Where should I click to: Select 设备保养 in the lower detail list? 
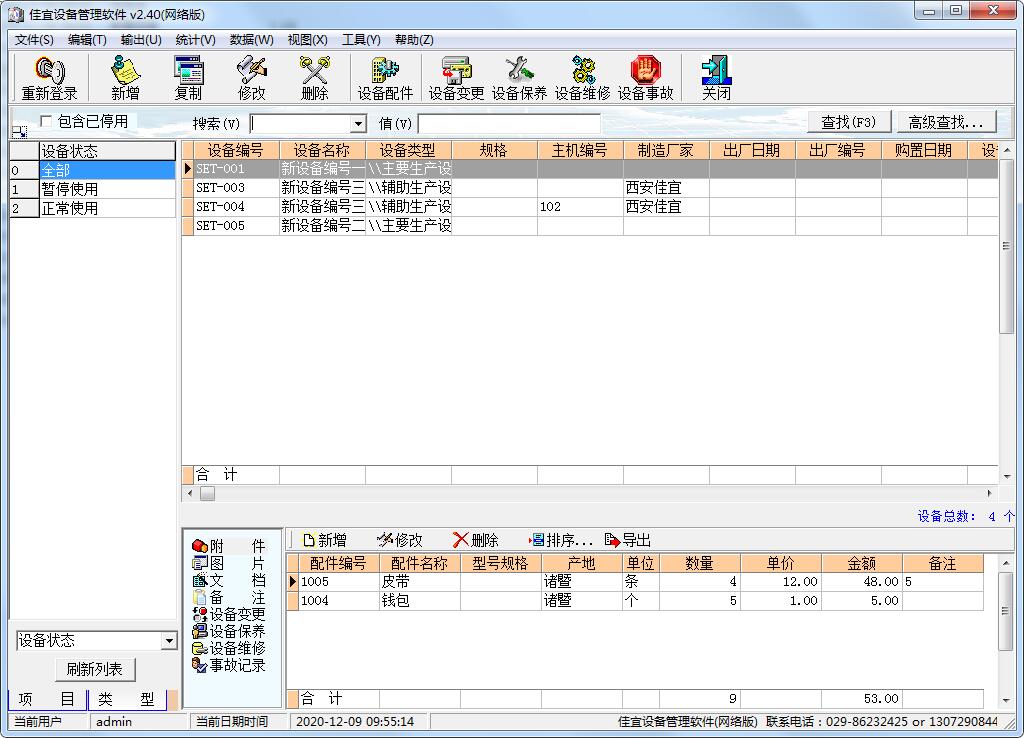tap(229, 631)
